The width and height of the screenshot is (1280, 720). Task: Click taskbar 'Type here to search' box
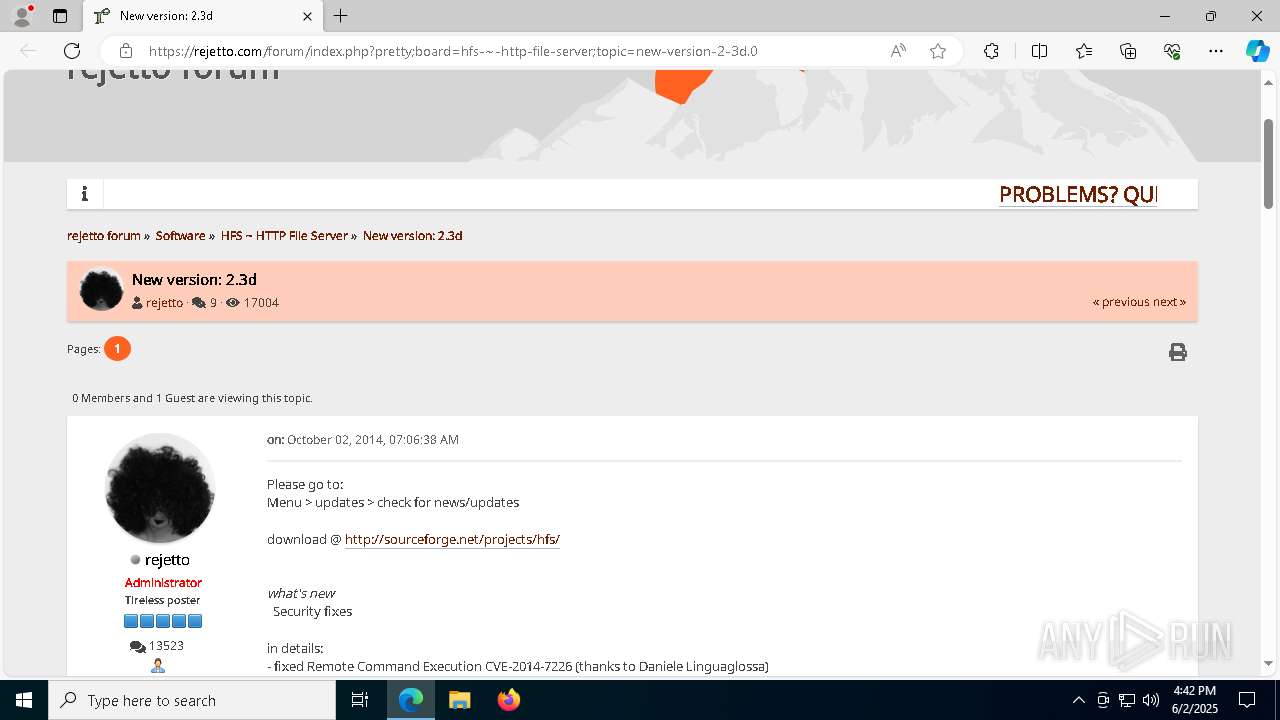point(192,700)
